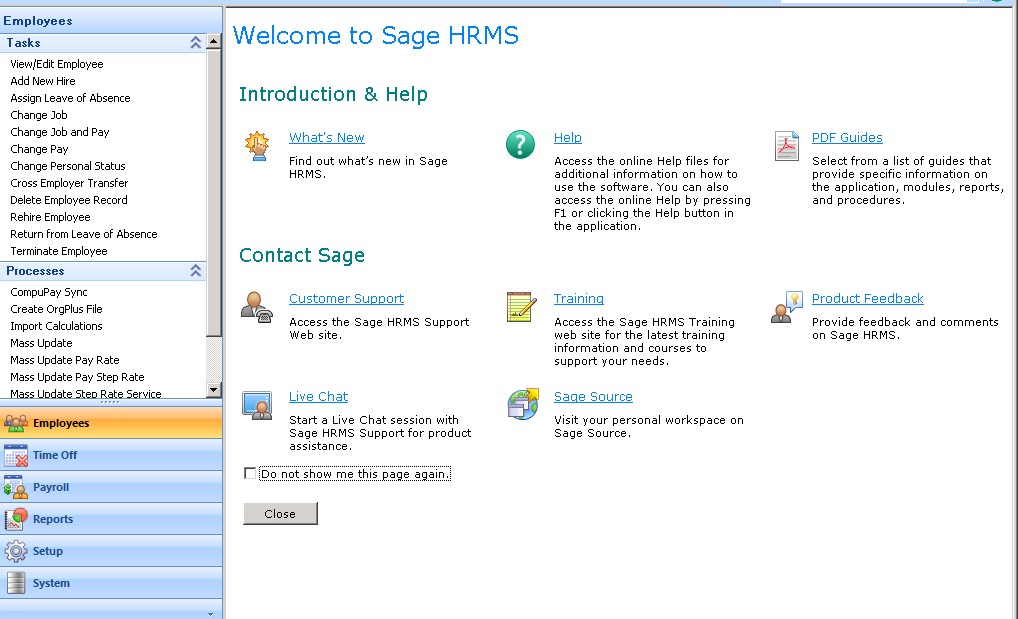Run Mass Update Step Rate Service process

[x=86, y=393]
